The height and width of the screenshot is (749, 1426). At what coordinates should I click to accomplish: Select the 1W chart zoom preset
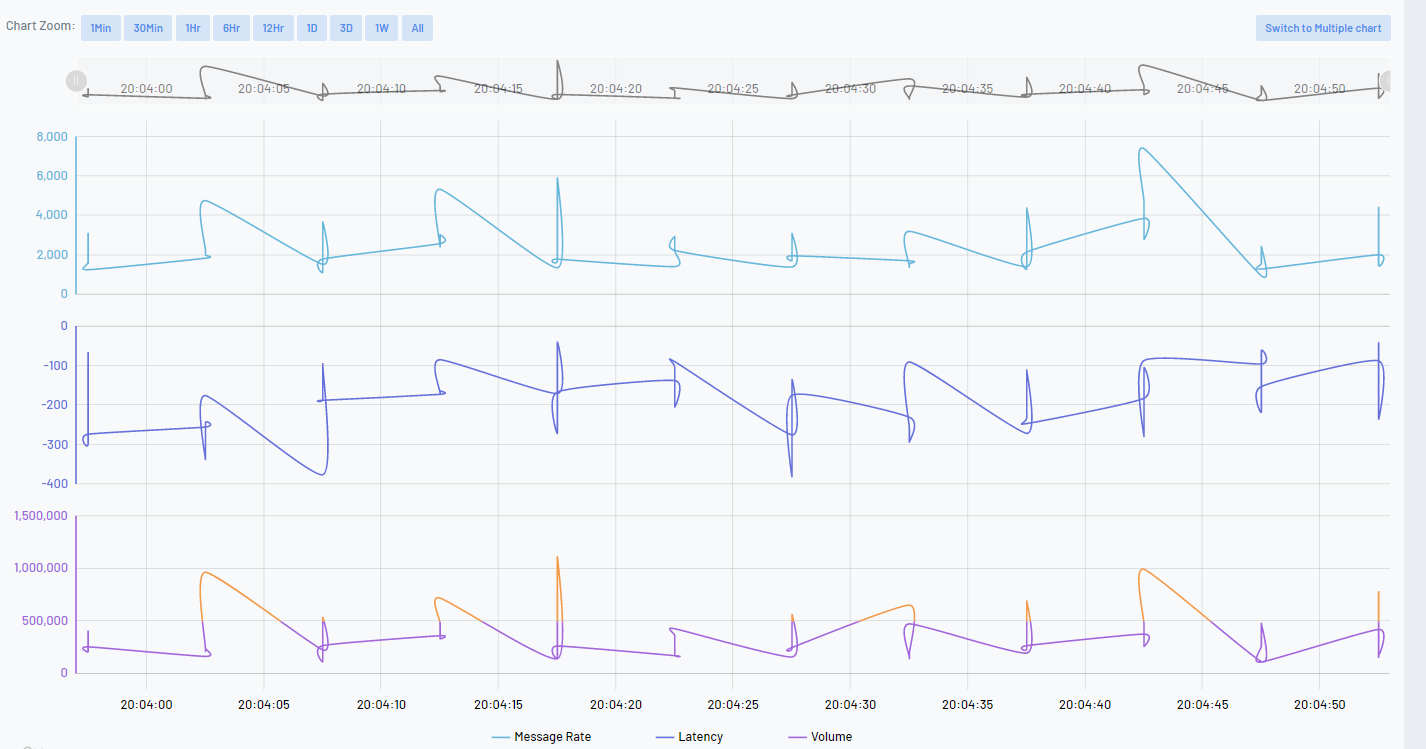coord(381,27)
